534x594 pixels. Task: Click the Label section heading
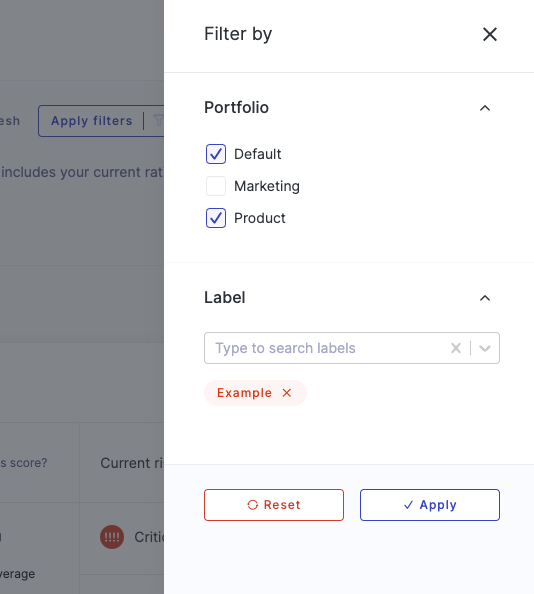pos(225,297)
